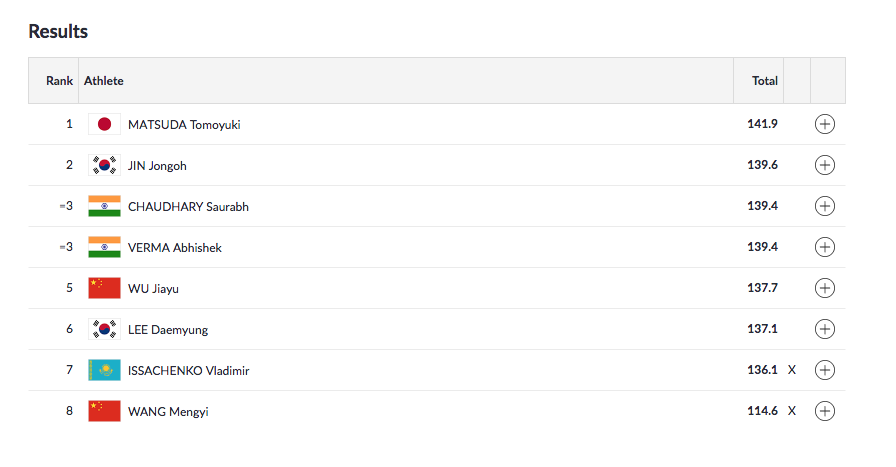Expand MATSUDA Tomoyuki's result details
Screen dimensions: 896x467
tap(825, 124)
